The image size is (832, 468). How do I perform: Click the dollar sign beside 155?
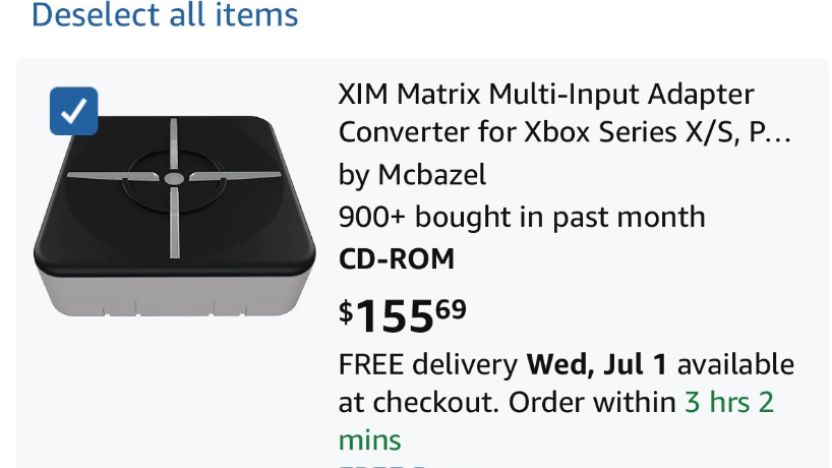346,312
